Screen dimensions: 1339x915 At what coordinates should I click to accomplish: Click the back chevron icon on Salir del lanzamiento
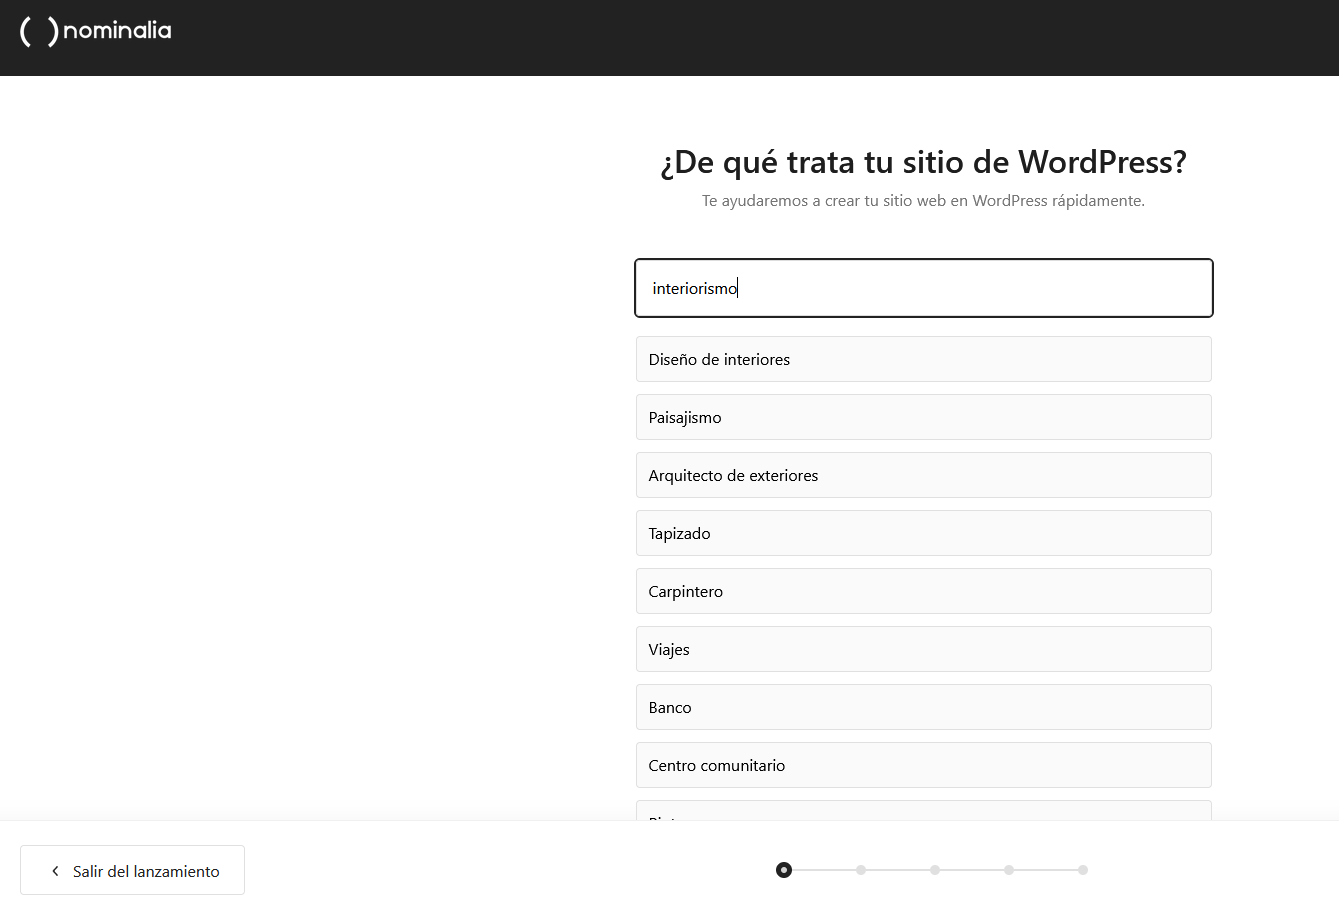click(55, 871)
